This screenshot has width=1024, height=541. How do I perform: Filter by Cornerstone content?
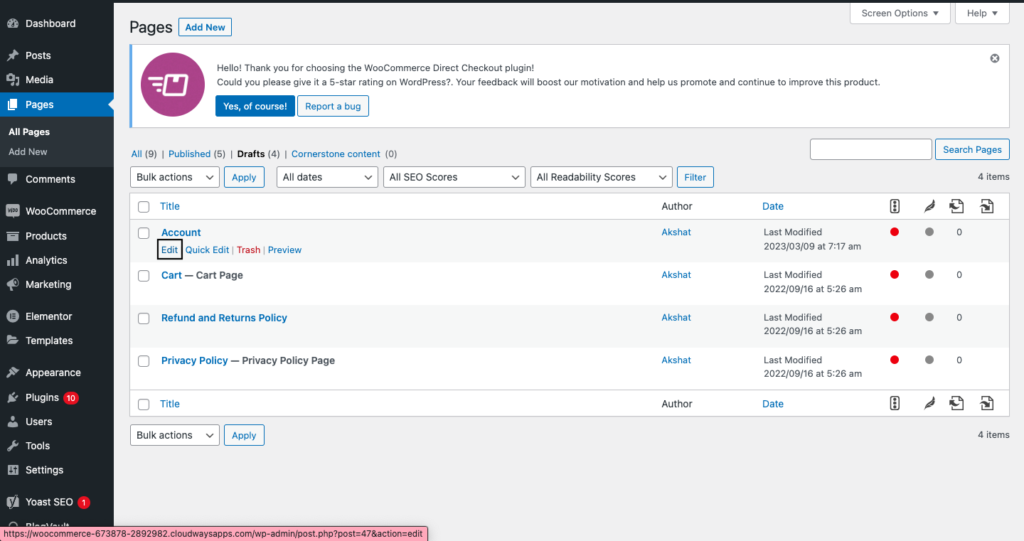coord(336,154)
